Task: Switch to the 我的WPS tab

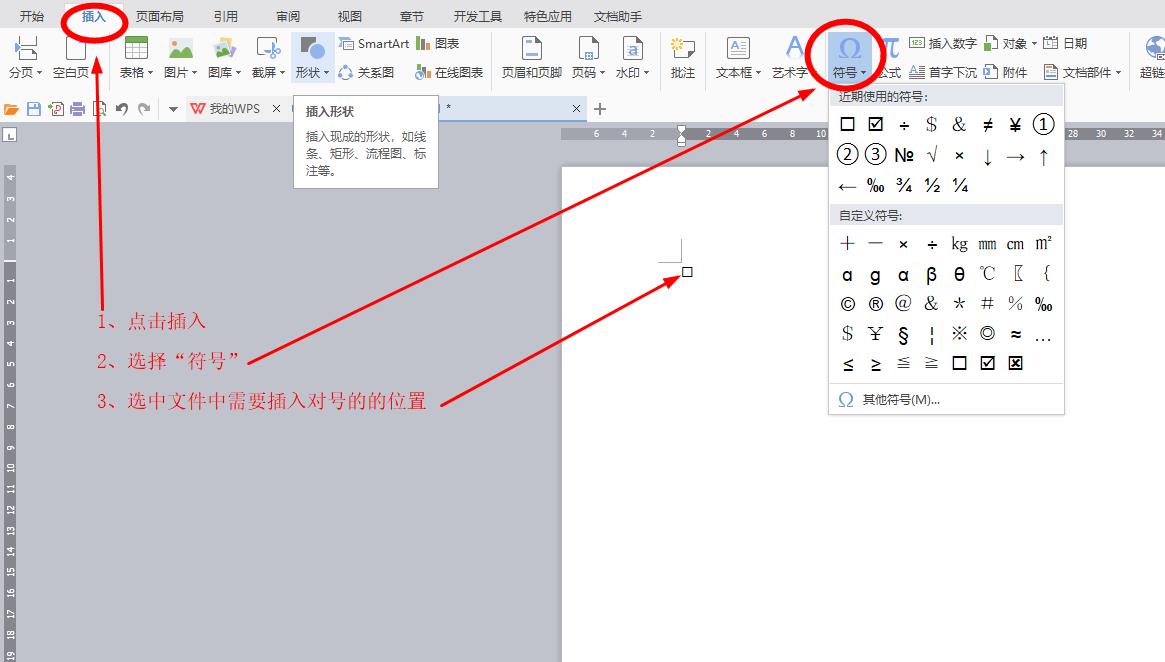Action: point(227,108)
